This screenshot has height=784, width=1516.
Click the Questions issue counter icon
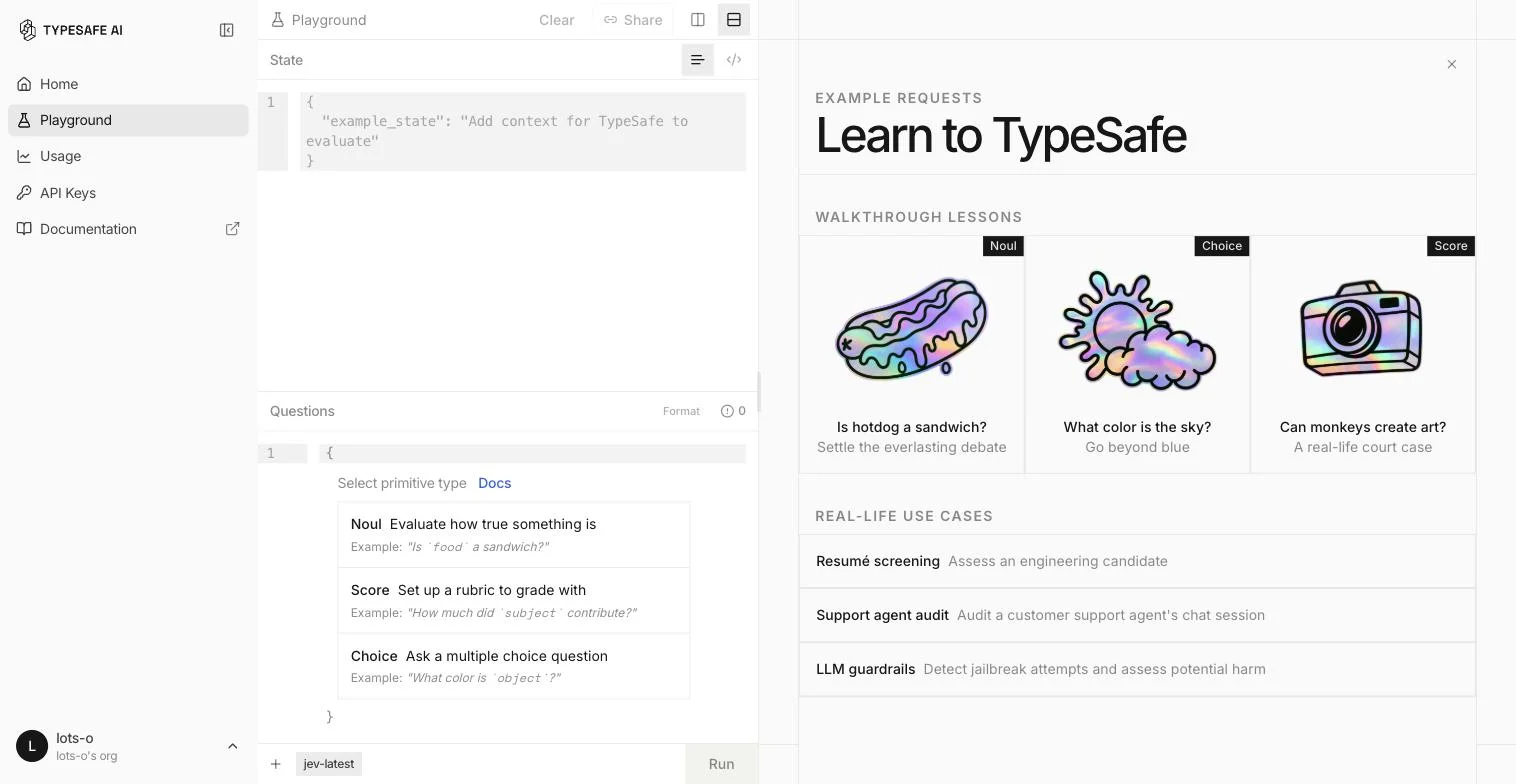pos(727,411)
